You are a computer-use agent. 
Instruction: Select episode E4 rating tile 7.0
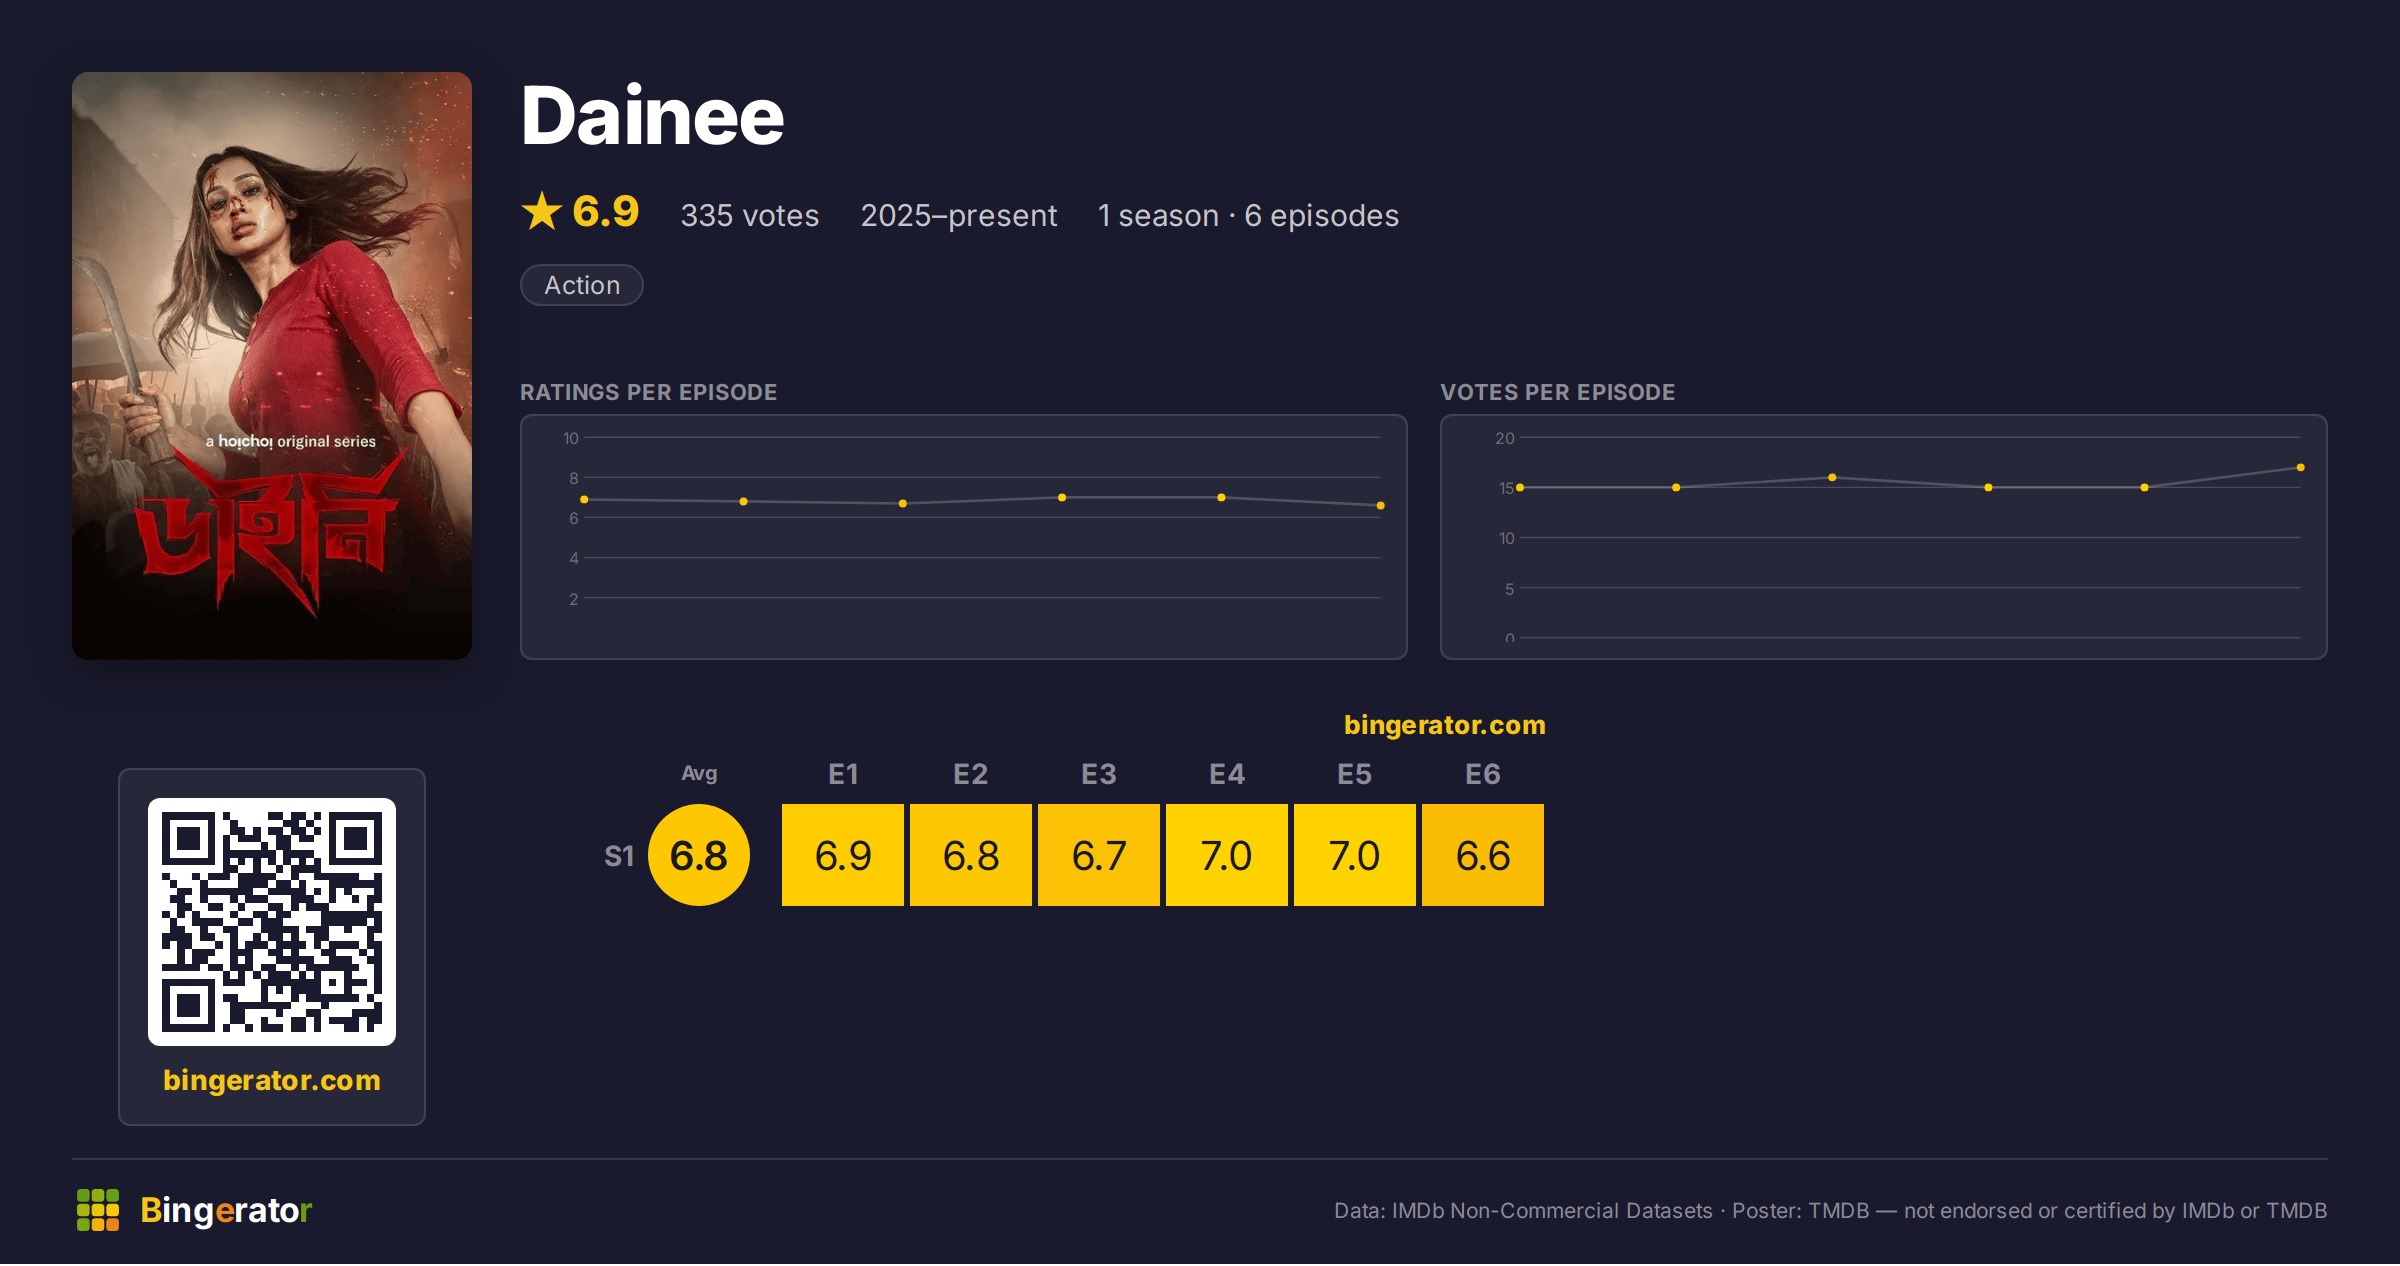point(1227,855)
